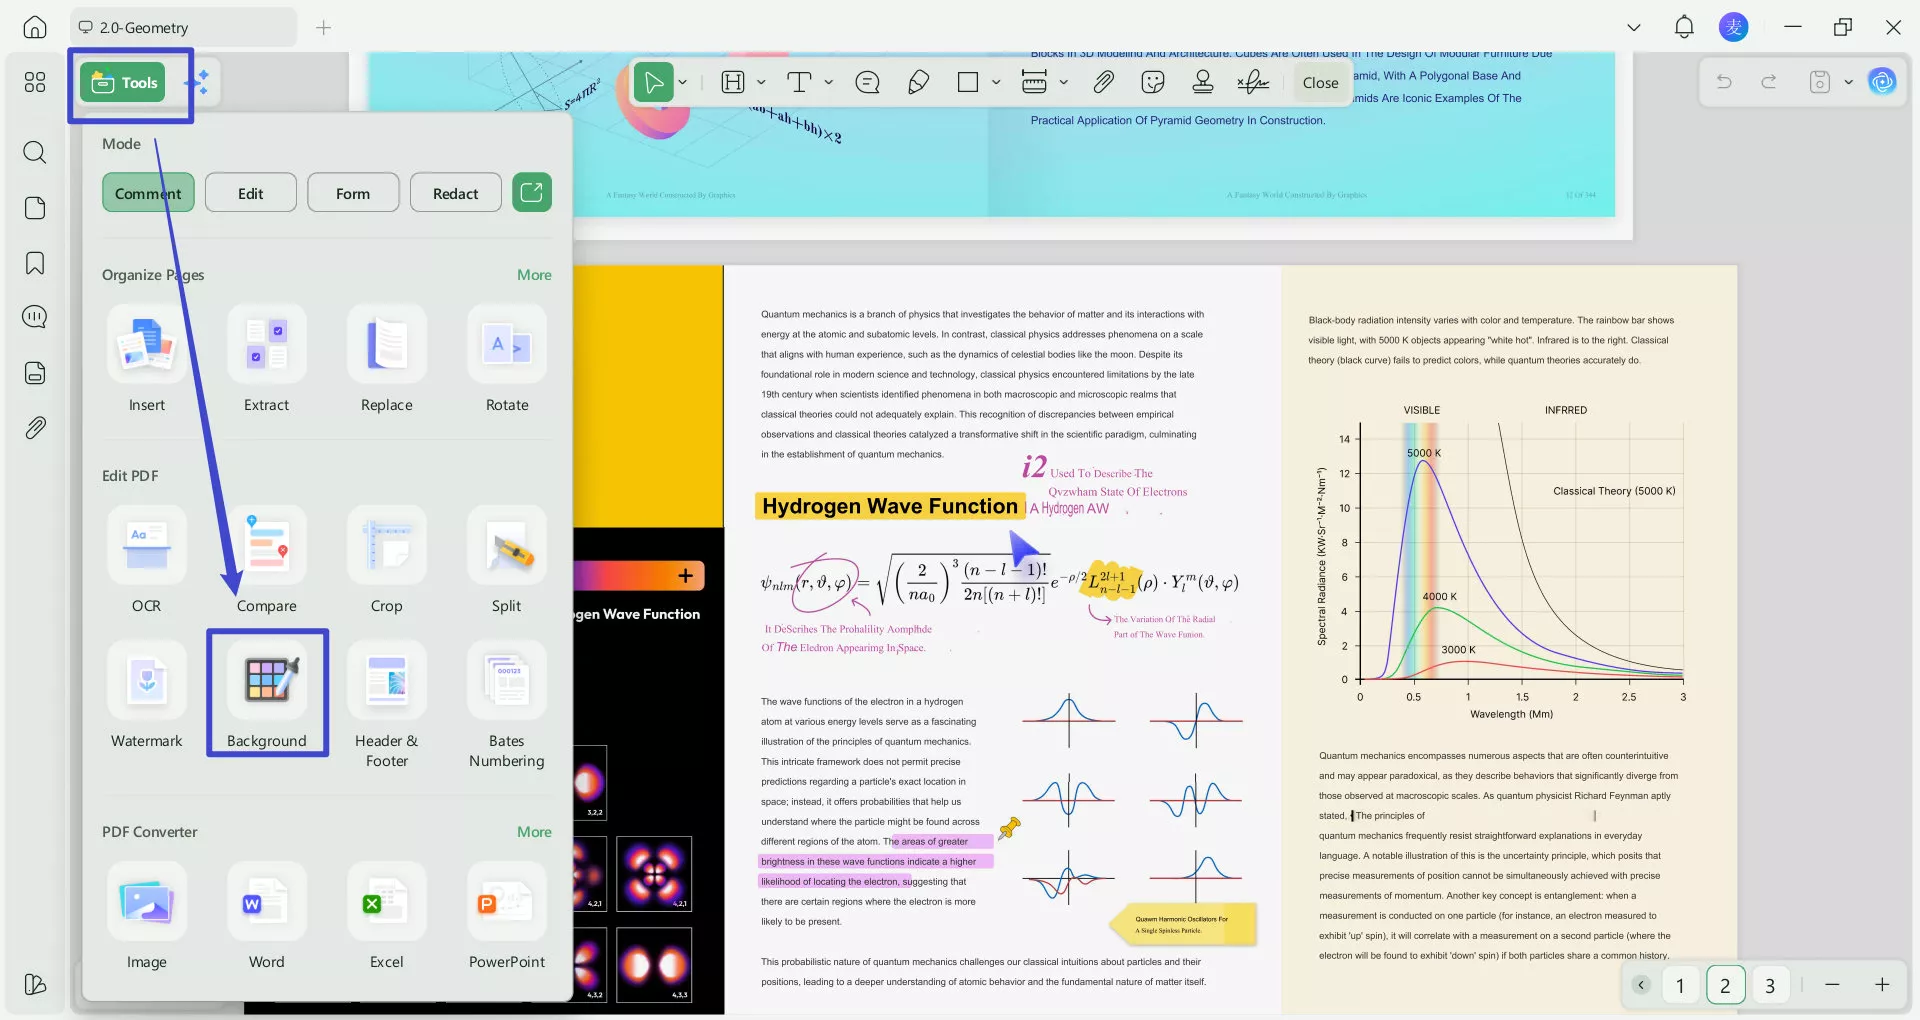Image resolution: width=1920 pixels, height=1020 pixels.
Task: Add a new tab
Action: click(x=323, y=28)
